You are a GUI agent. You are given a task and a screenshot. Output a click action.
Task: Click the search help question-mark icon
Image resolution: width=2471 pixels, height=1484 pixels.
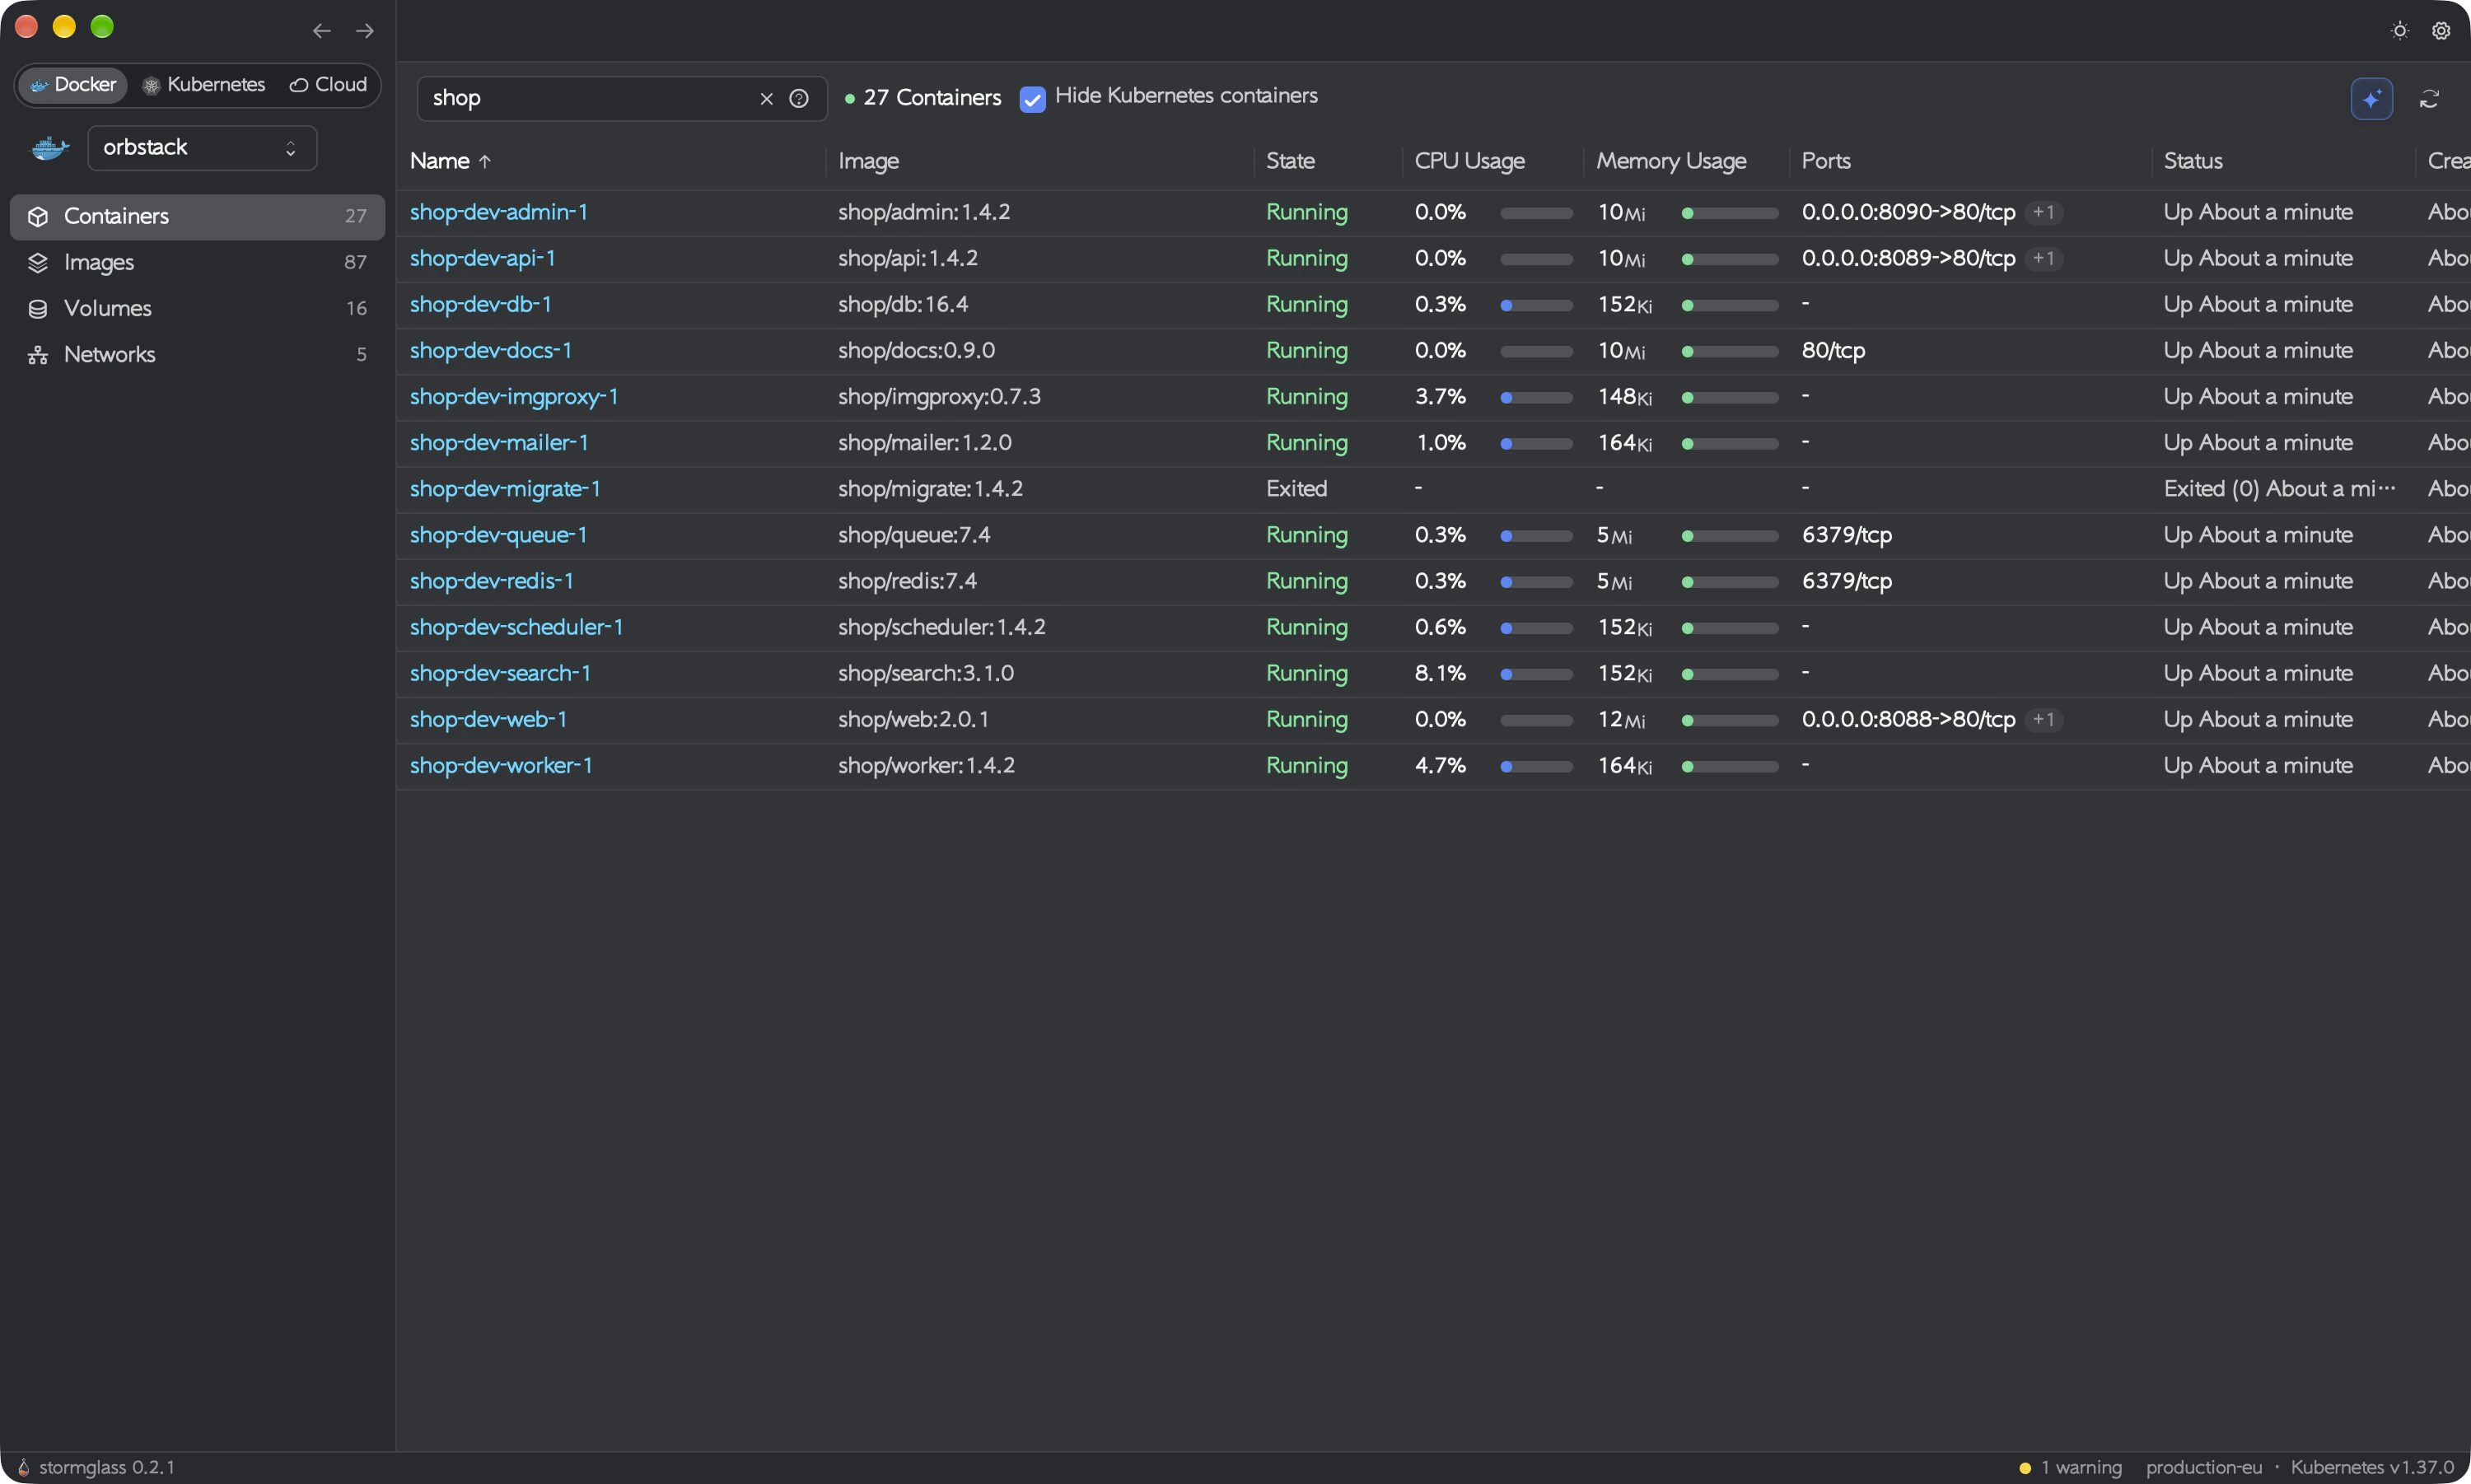[x=798, y=98]
